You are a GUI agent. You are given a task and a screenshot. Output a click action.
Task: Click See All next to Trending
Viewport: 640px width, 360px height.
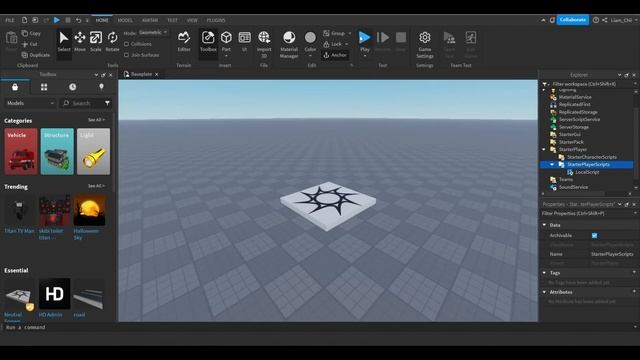coord(96,186)
